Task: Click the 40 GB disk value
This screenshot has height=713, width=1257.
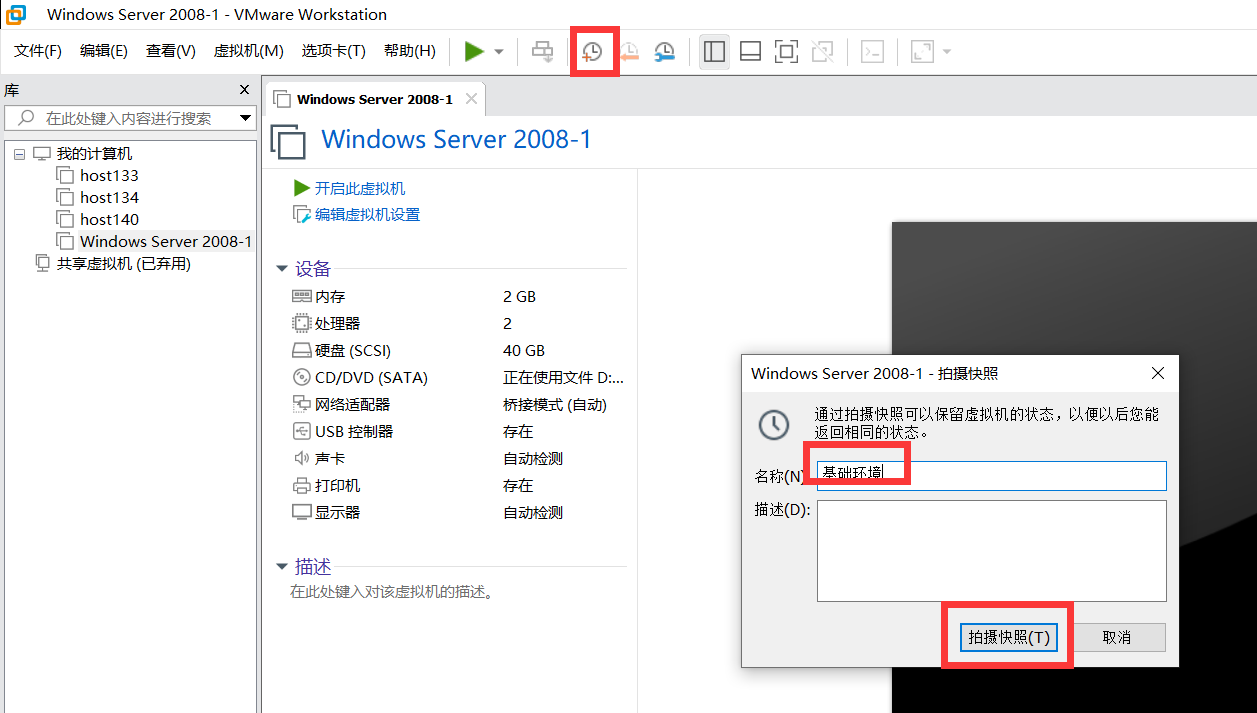Action: (x=524, y=351)
